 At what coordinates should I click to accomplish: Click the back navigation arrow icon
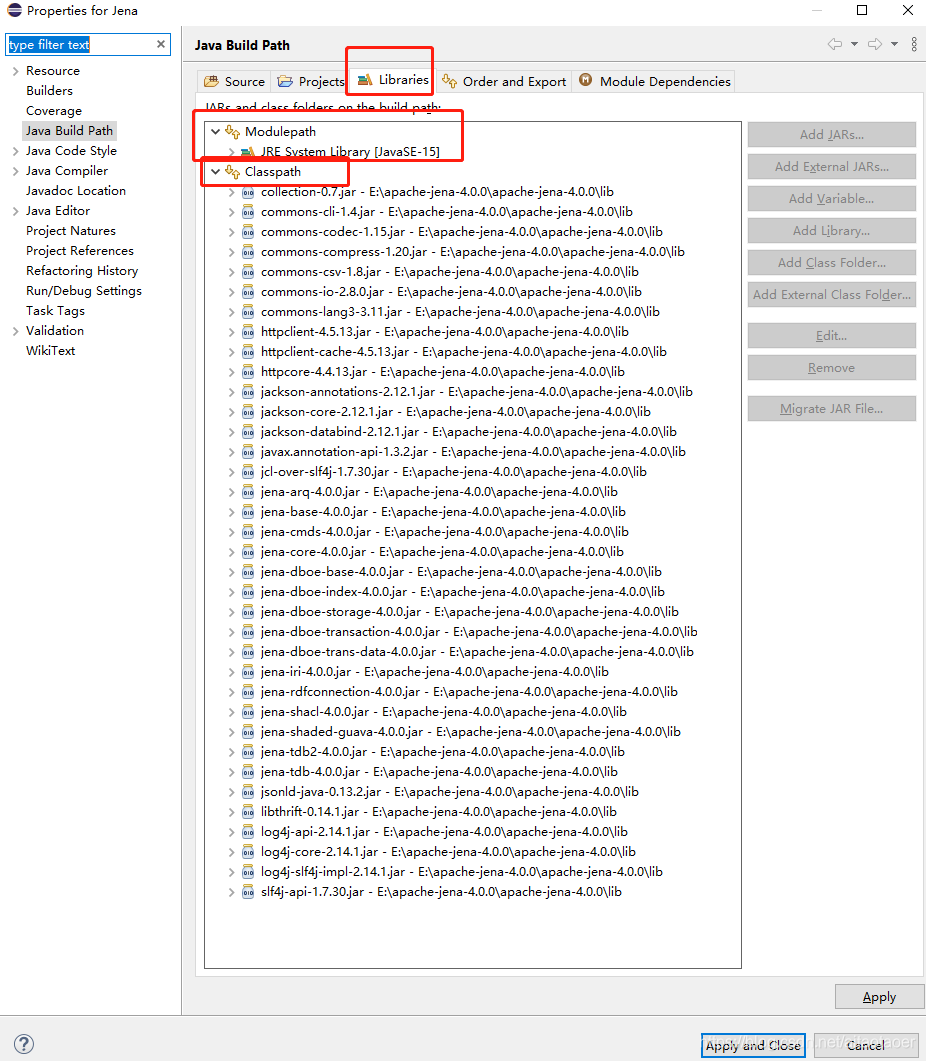click(835, 44)
